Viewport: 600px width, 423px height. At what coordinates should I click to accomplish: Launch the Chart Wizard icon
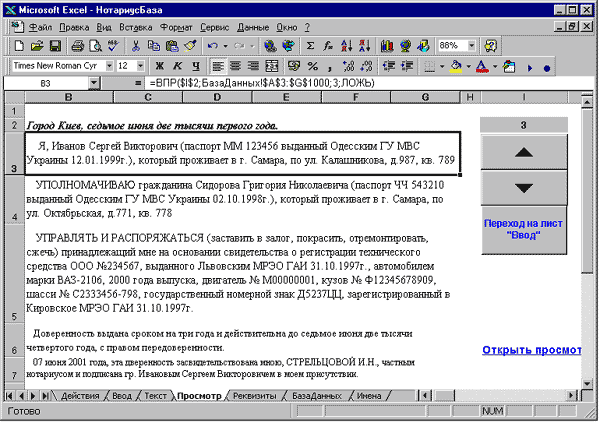point(387,46)
